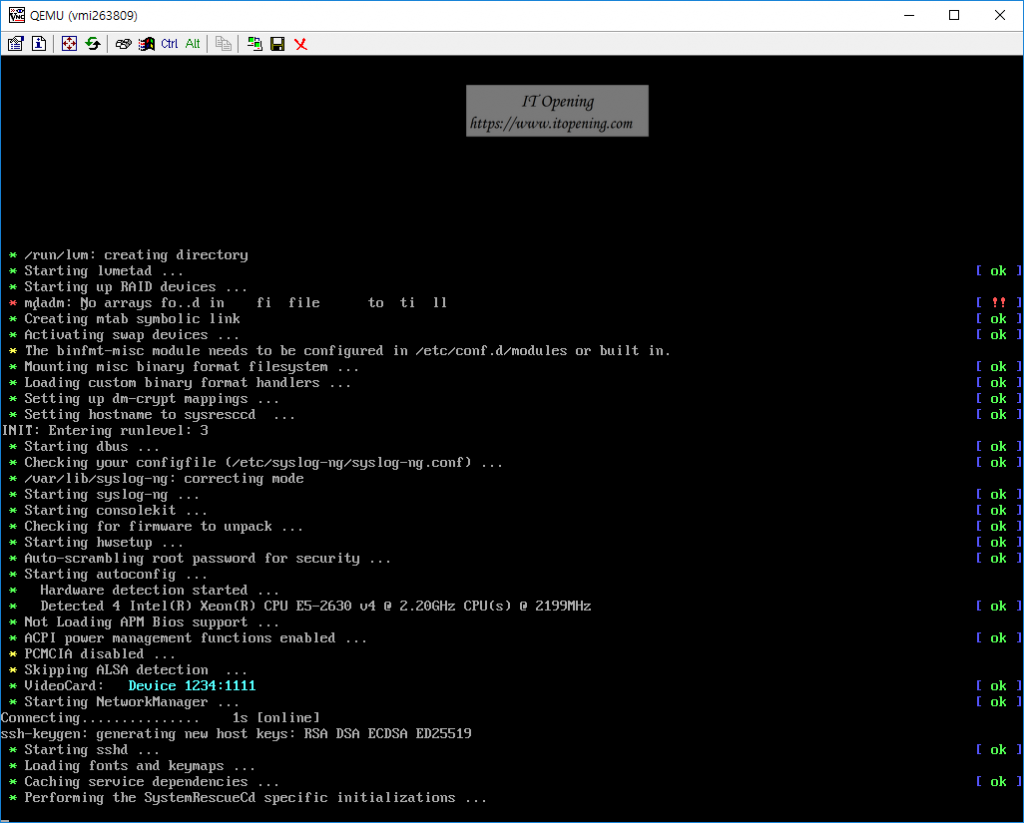Click the SystemRescueCd initializations line
The height and width of the screenshot is (823, 1024).
(255, 798)
